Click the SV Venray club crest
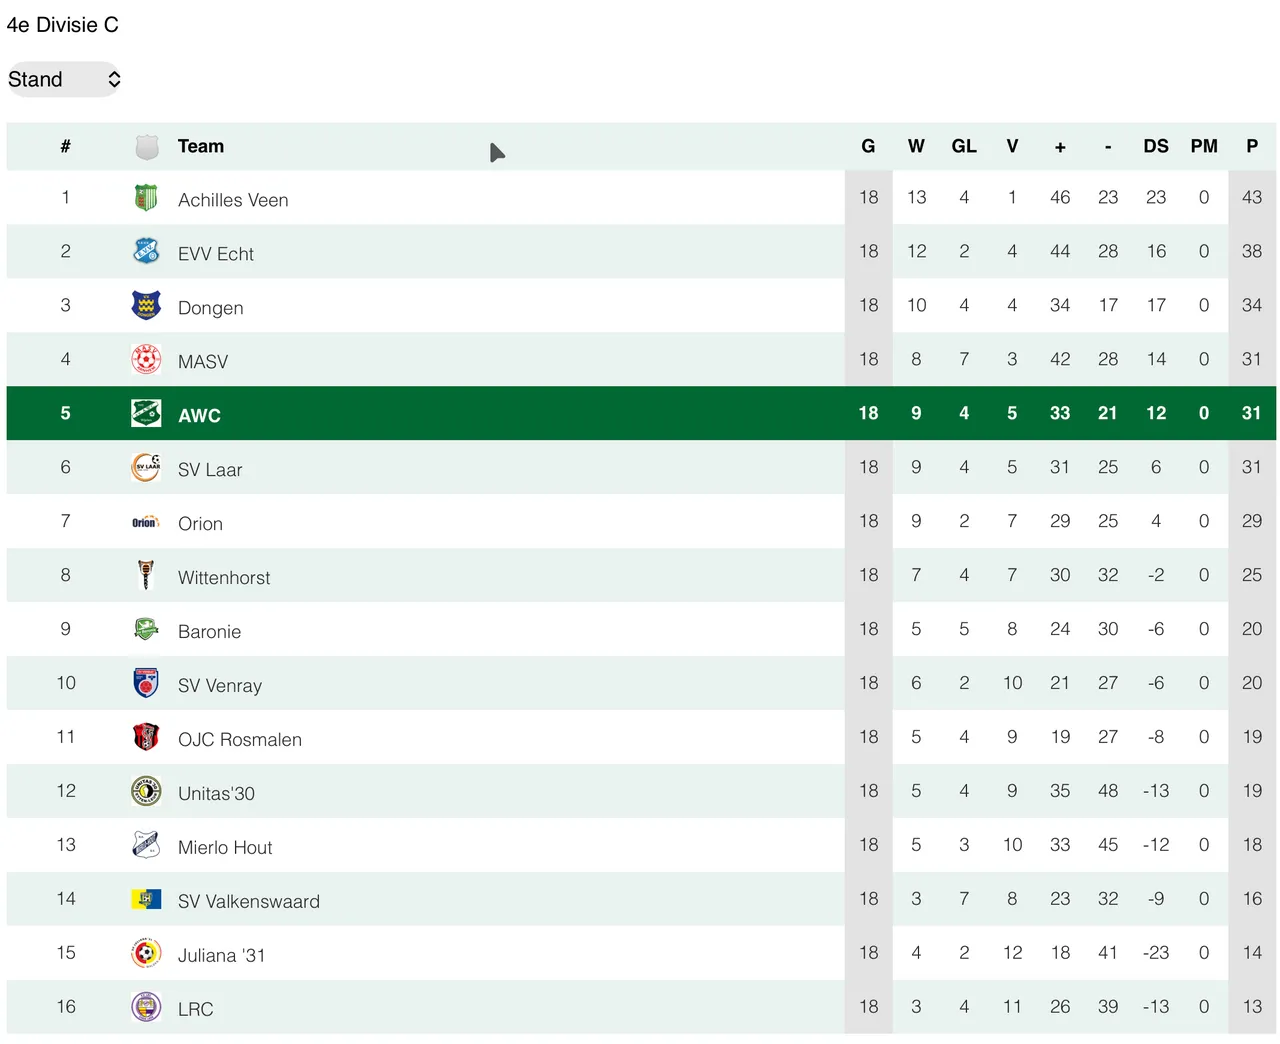Screen dimensions: 1280x1044 click(x=146, y=683)
